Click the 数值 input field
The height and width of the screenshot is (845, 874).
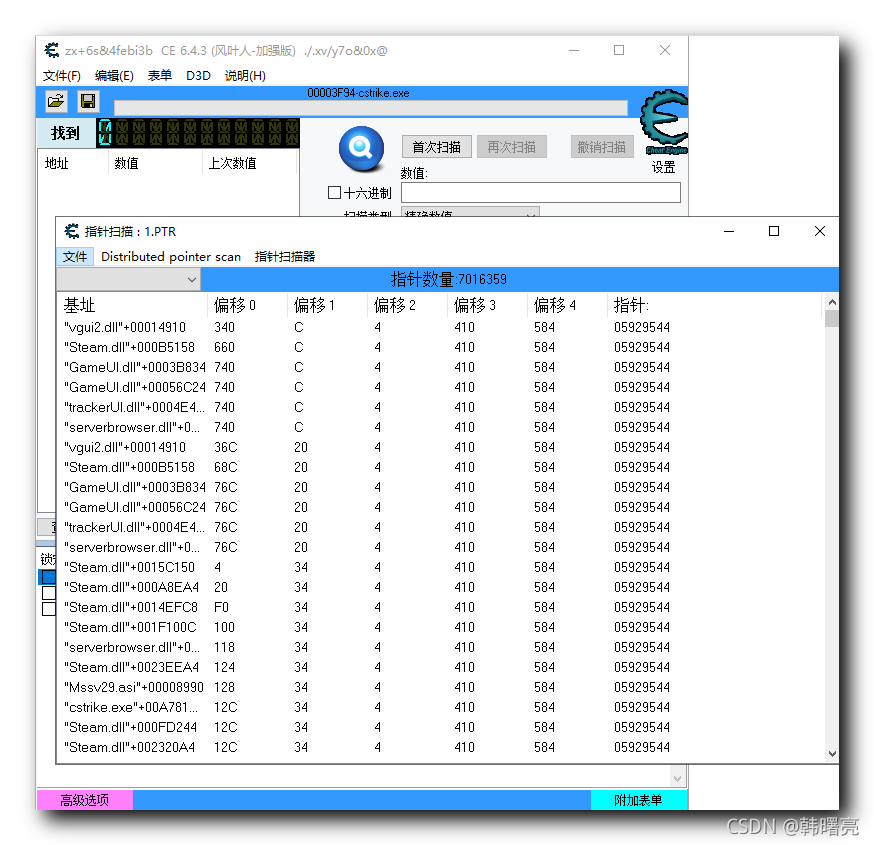tap(541, 192)
